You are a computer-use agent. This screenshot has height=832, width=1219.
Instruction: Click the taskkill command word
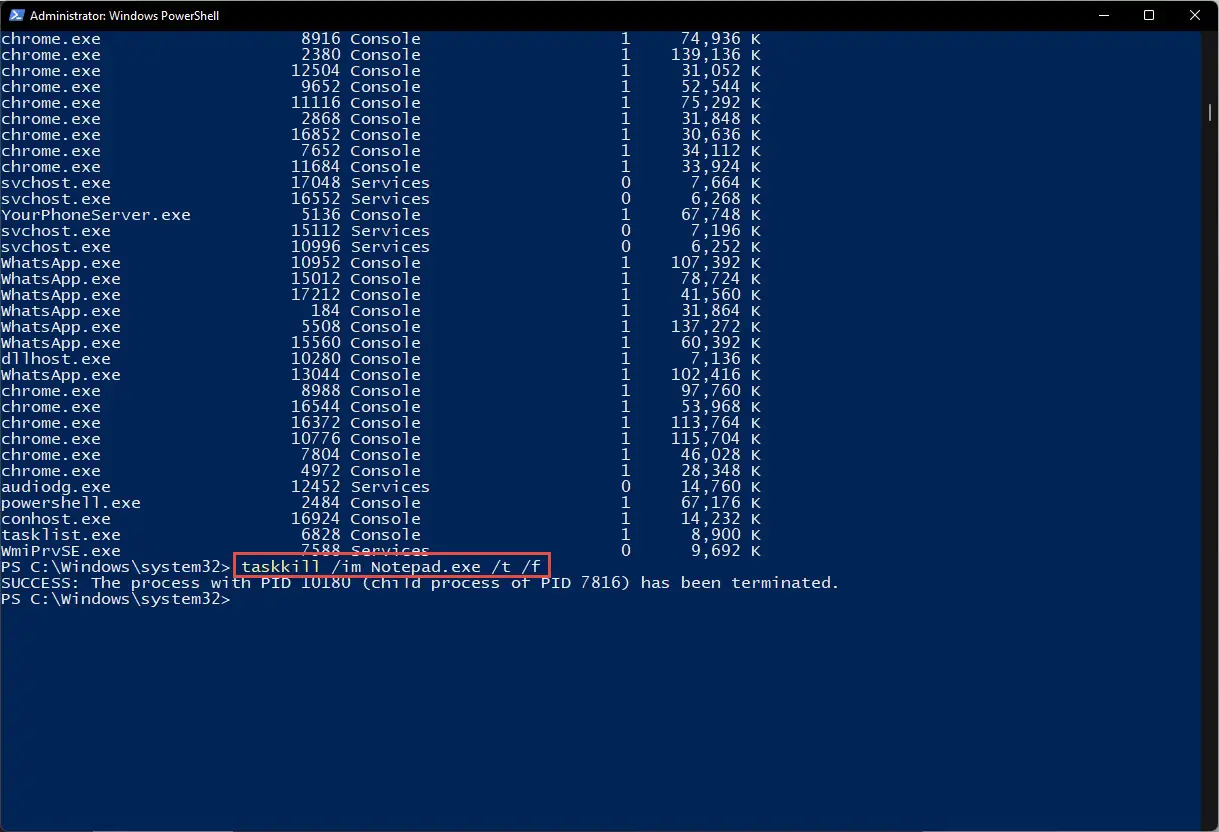281,567
